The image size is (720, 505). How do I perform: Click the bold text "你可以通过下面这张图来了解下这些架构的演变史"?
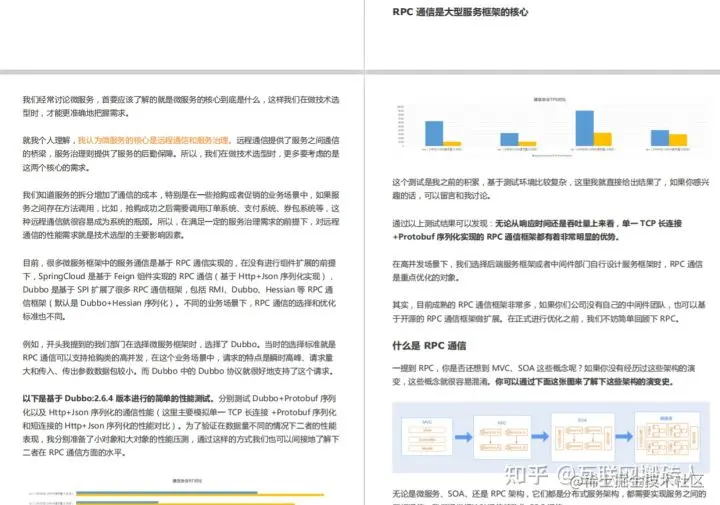click(584, 382)
